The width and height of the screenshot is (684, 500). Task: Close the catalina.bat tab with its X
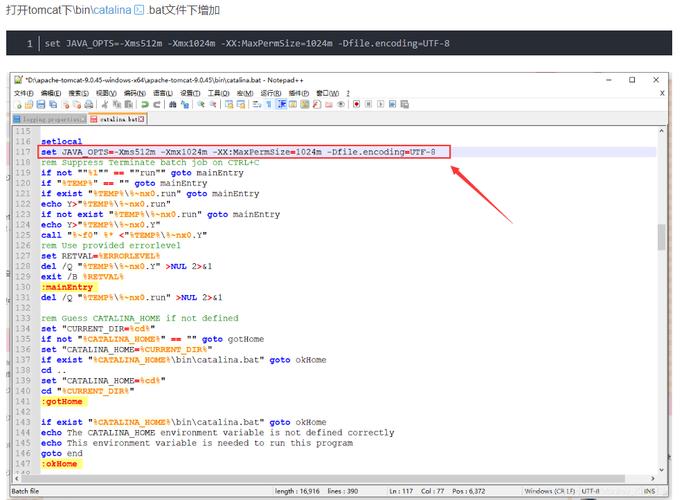coord(140,118)
